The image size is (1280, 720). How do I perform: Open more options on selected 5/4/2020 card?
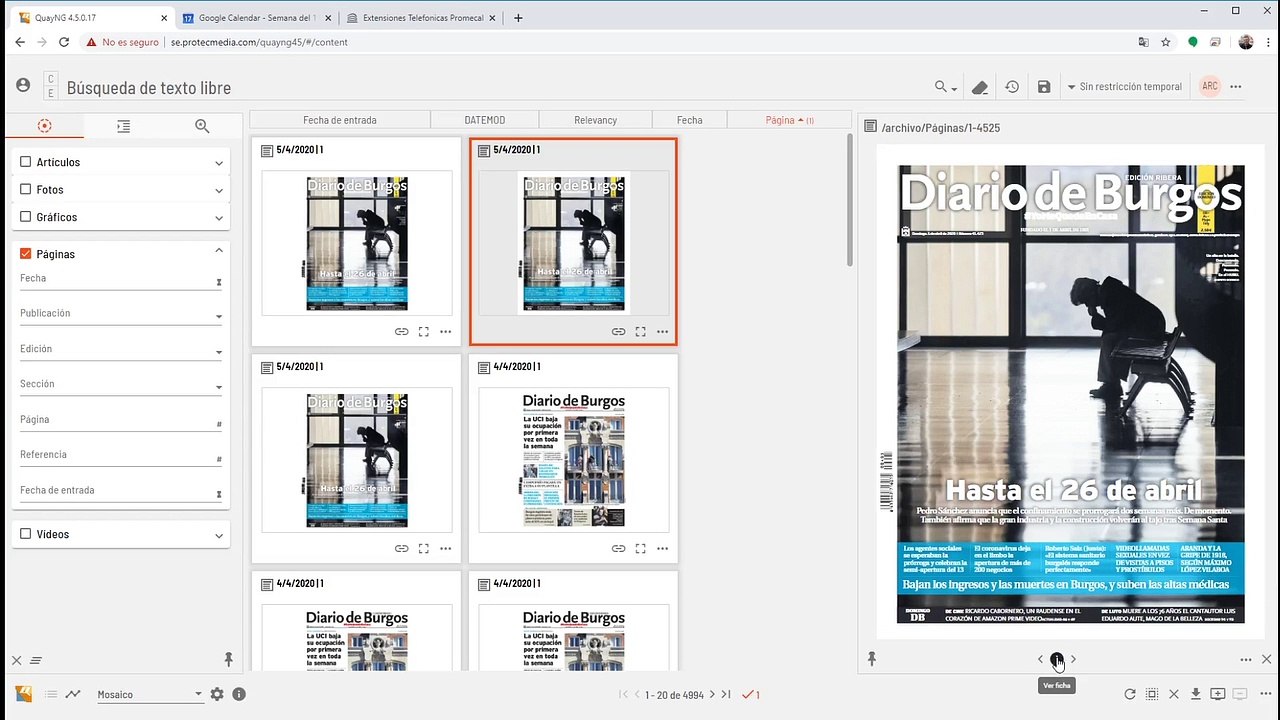pos(663,332)
